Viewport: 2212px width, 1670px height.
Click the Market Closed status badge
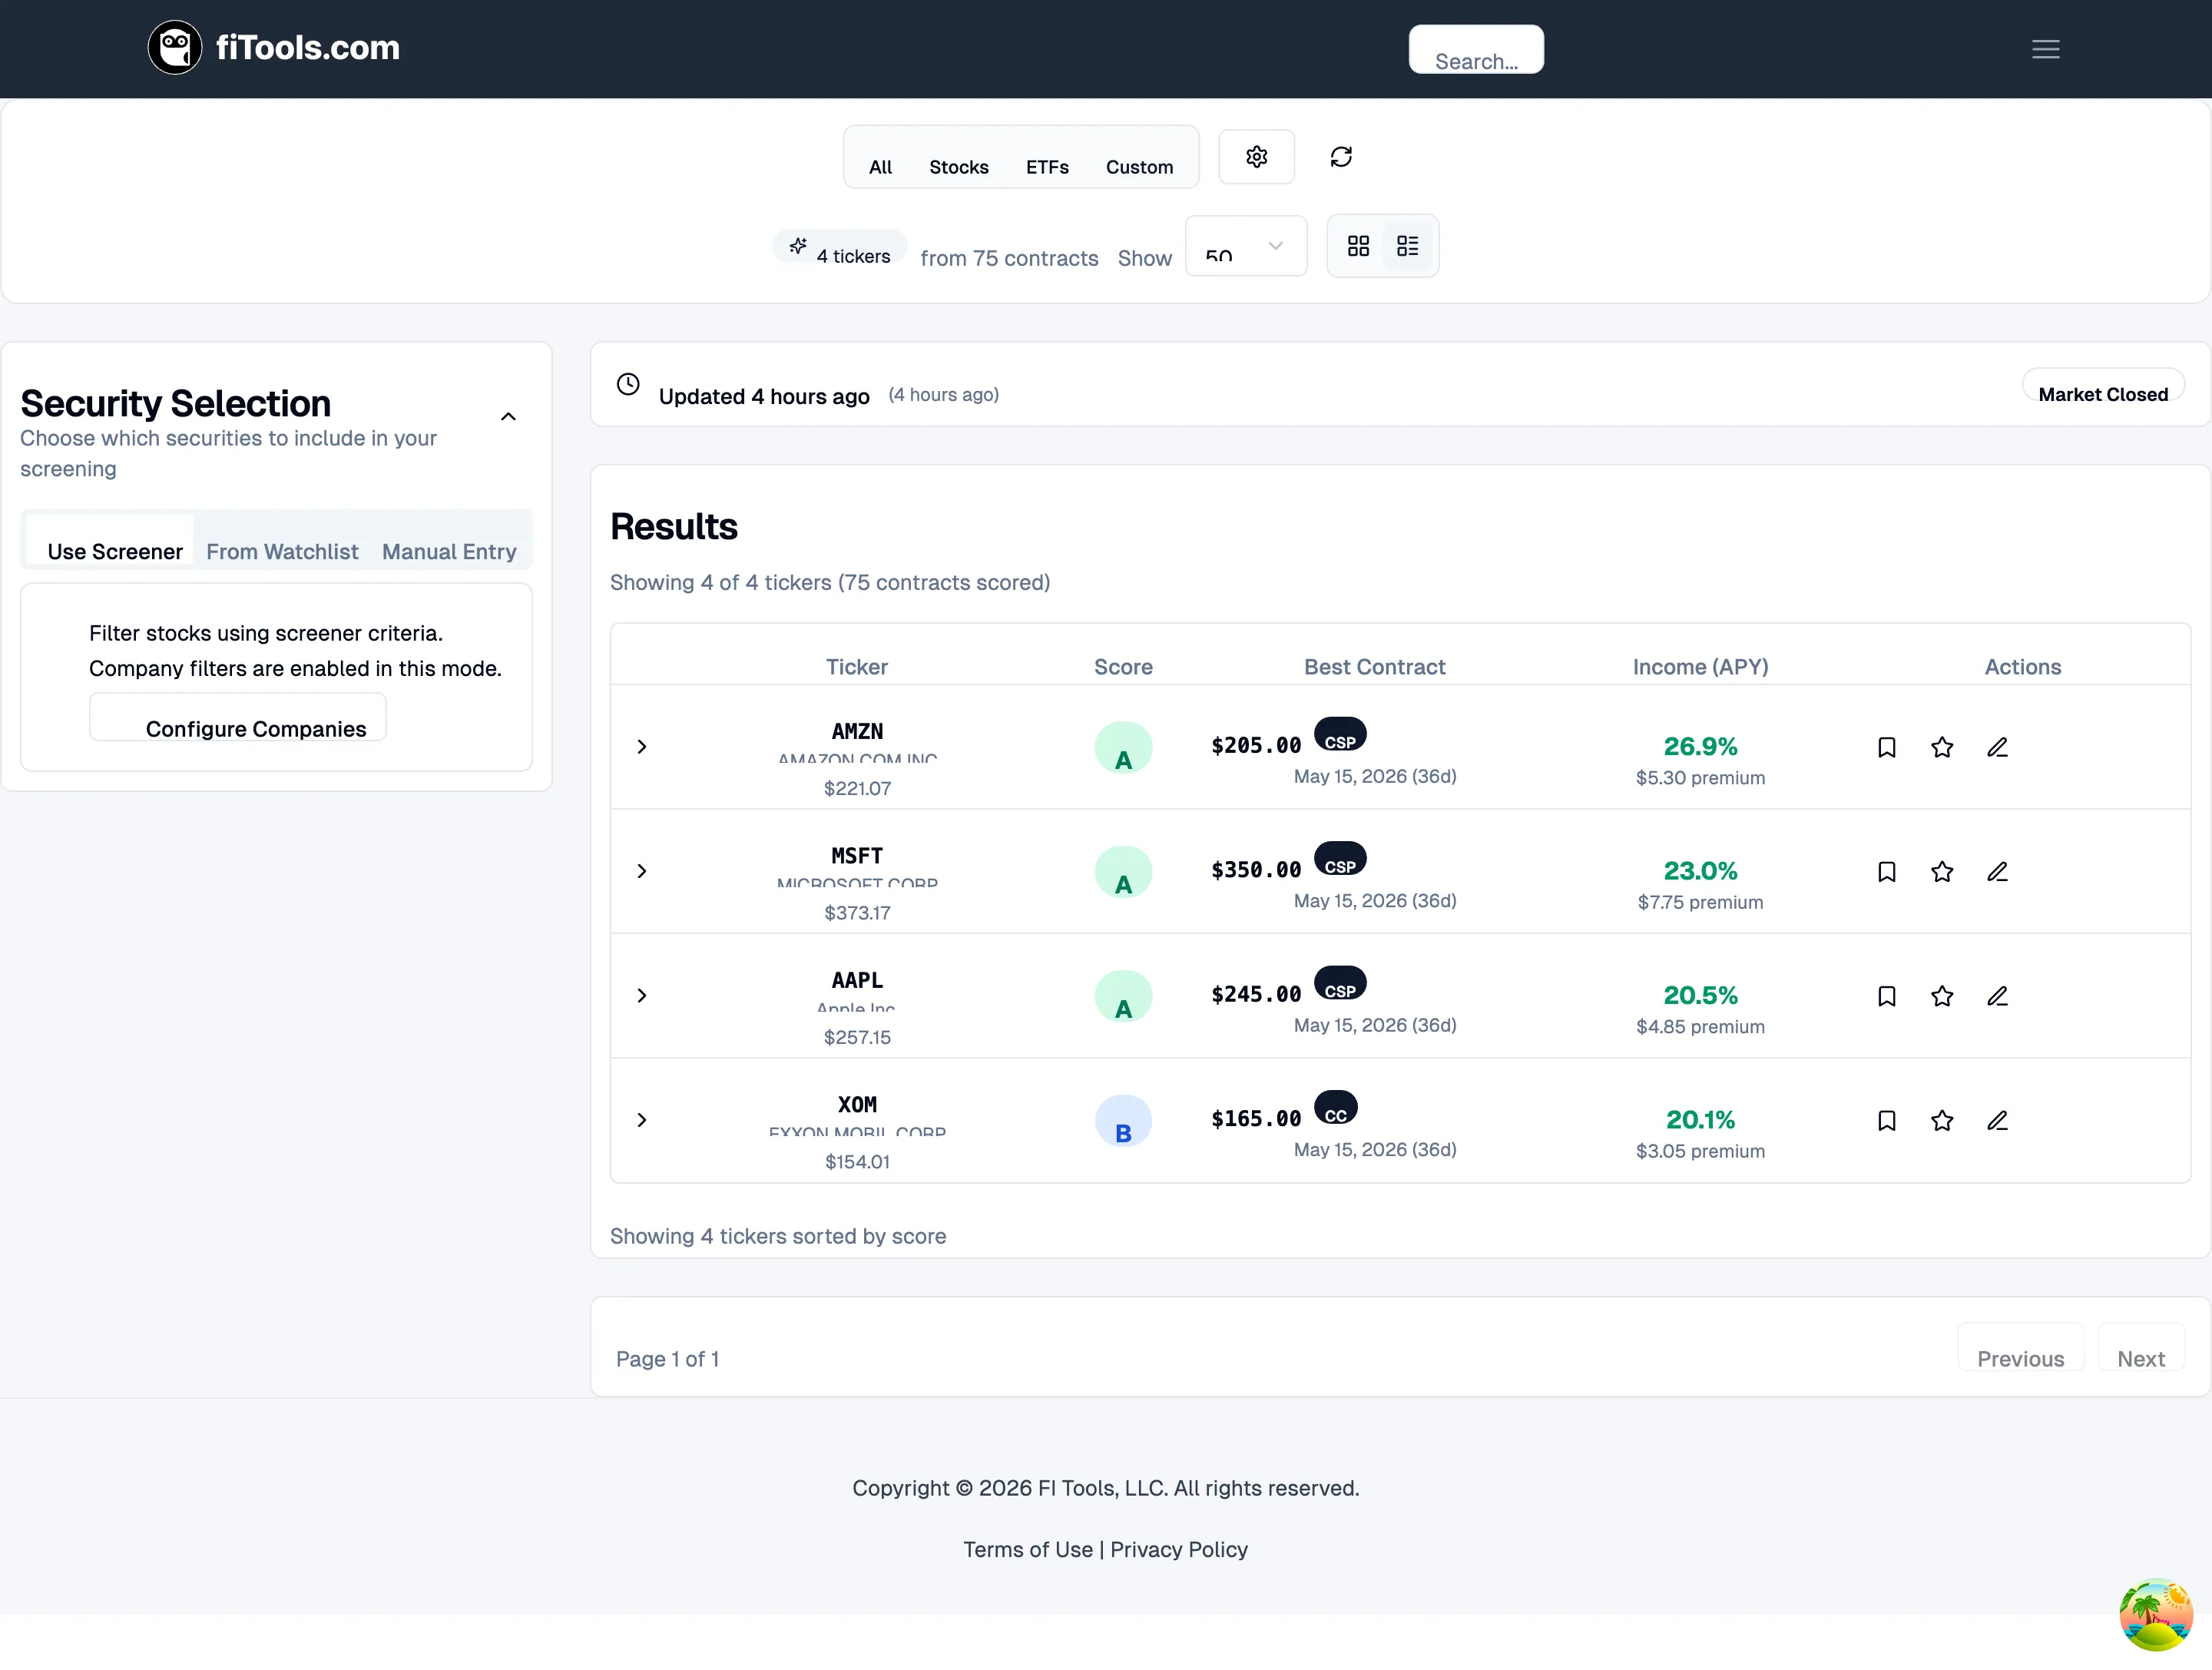(x=2103, y=384)
